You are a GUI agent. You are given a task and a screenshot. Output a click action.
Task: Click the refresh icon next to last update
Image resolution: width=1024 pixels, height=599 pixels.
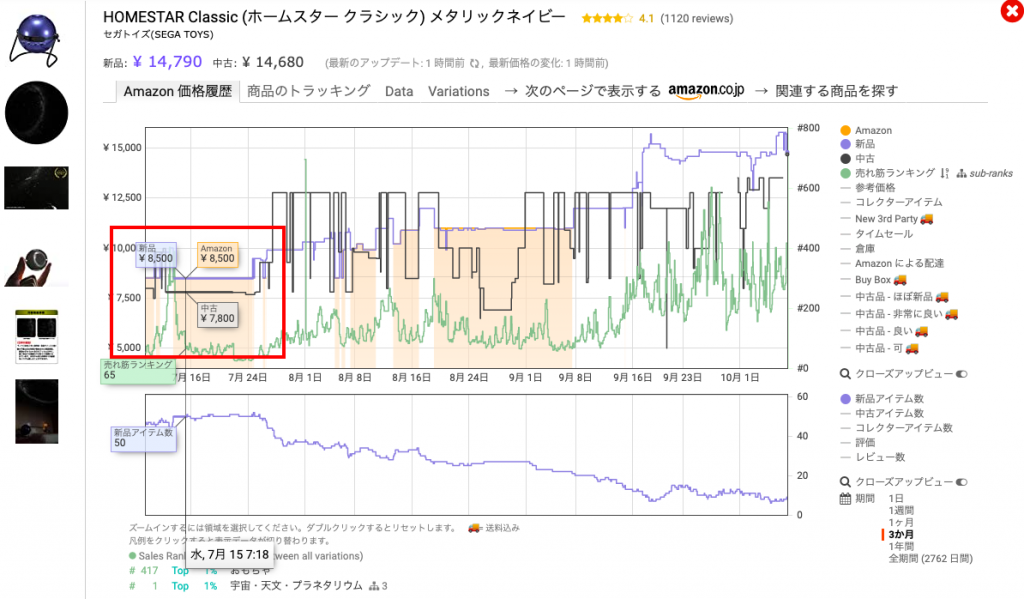(x=474, y=63)
